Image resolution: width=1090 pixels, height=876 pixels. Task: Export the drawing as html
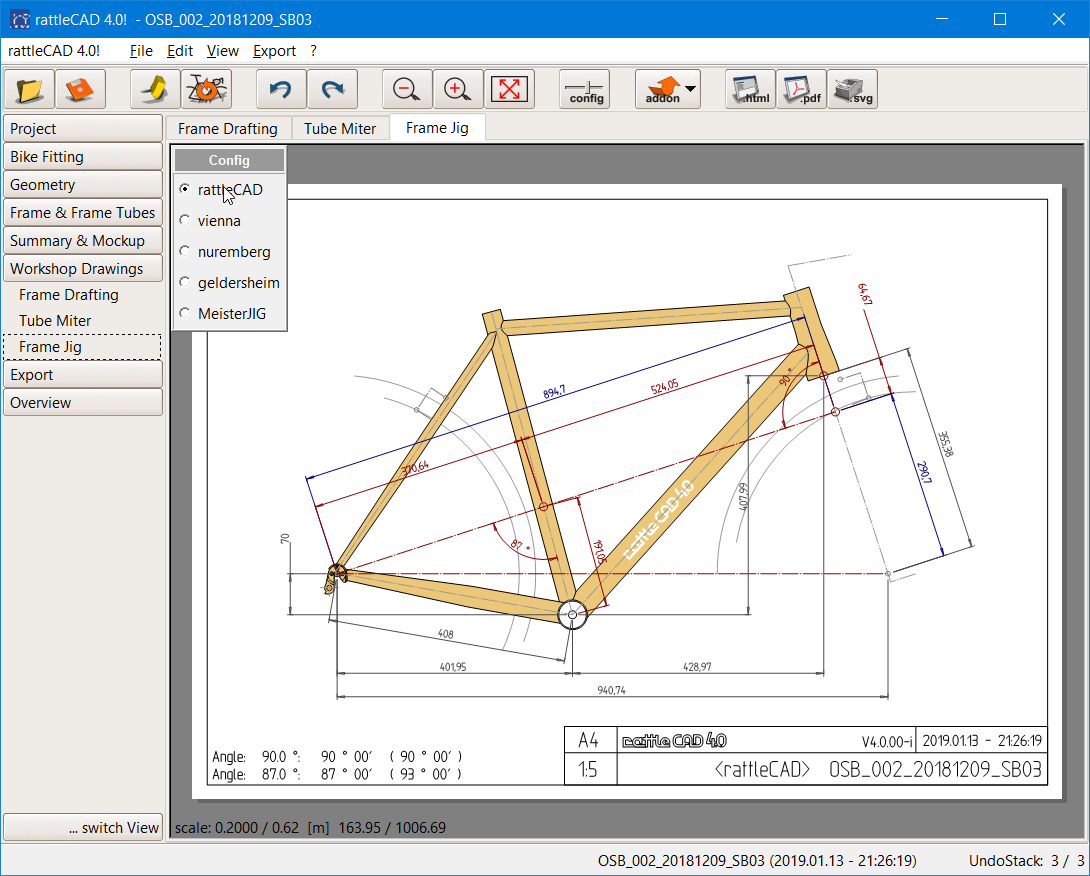[750, 89]
